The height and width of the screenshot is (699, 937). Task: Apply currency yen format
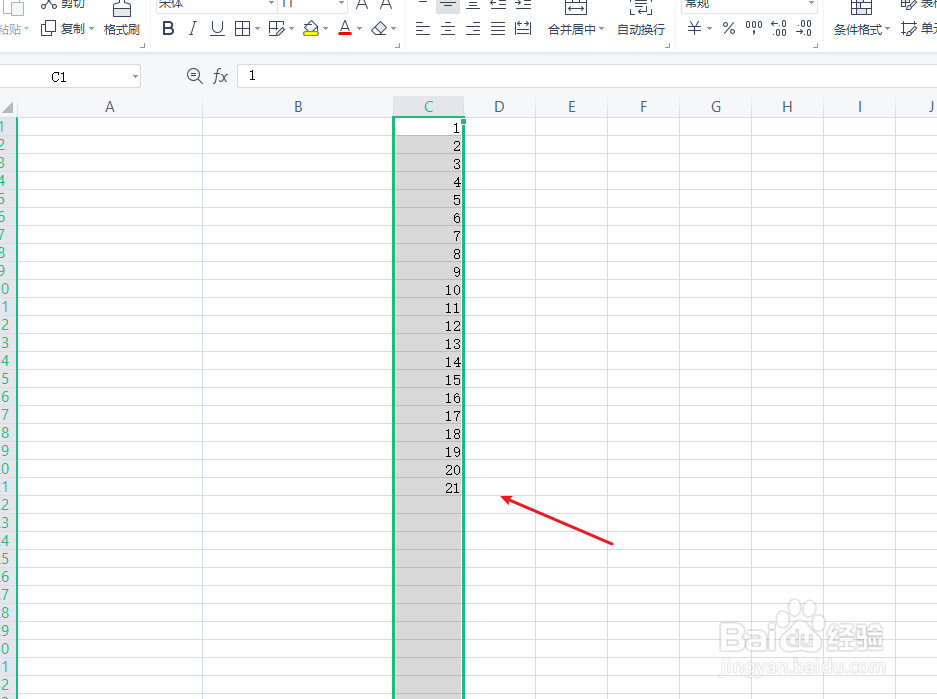click(x=694, y=29)
